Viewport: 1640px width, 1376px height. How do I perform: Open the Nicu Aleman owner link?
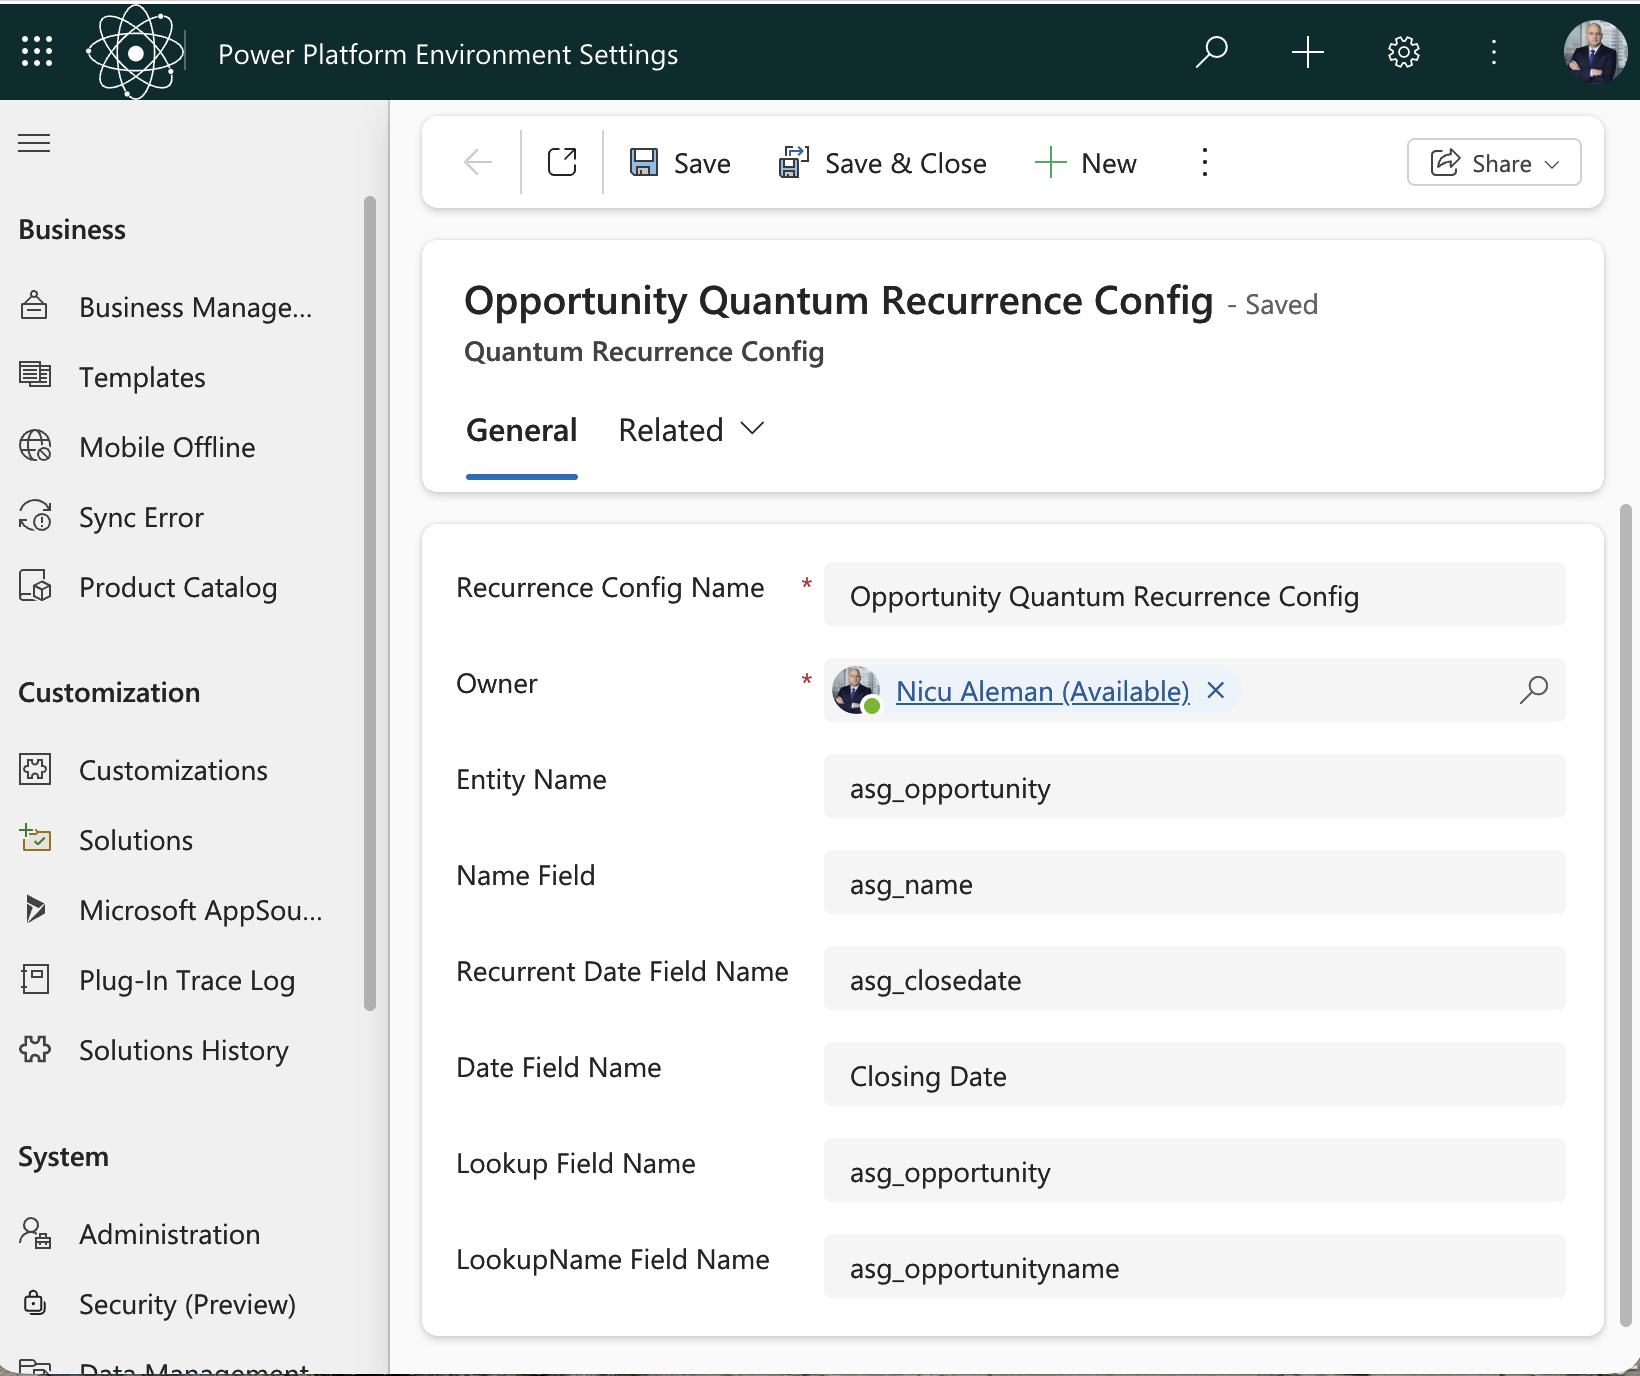click(x=1042, y=691)
